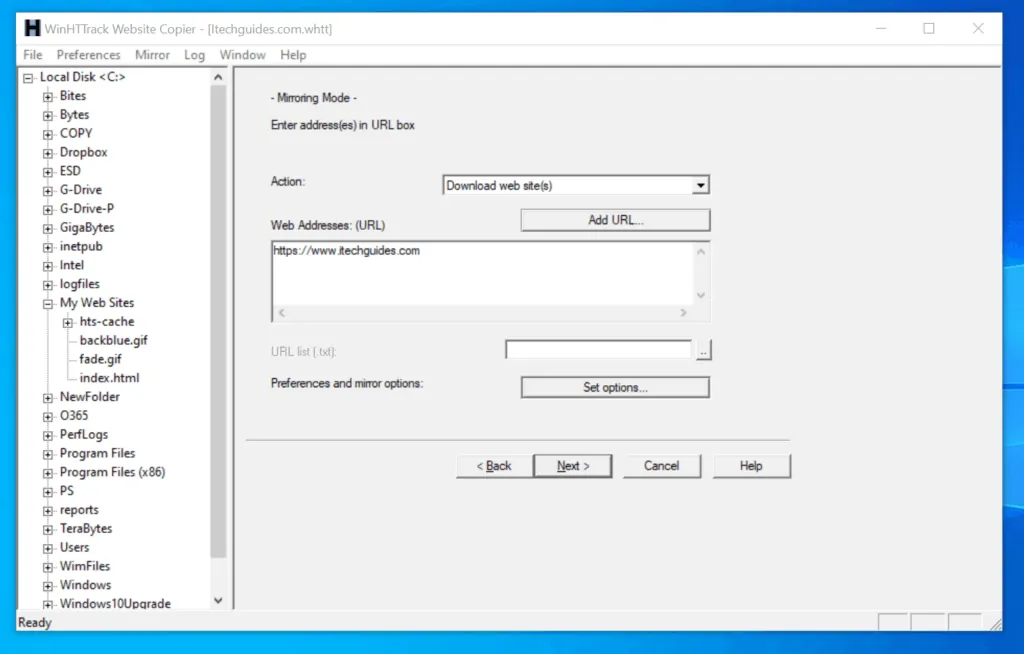This screenshot has width=1024, height=654.
Task: Click the Help button in wizard
Action: pyautogui.click(x=751, y=466)
